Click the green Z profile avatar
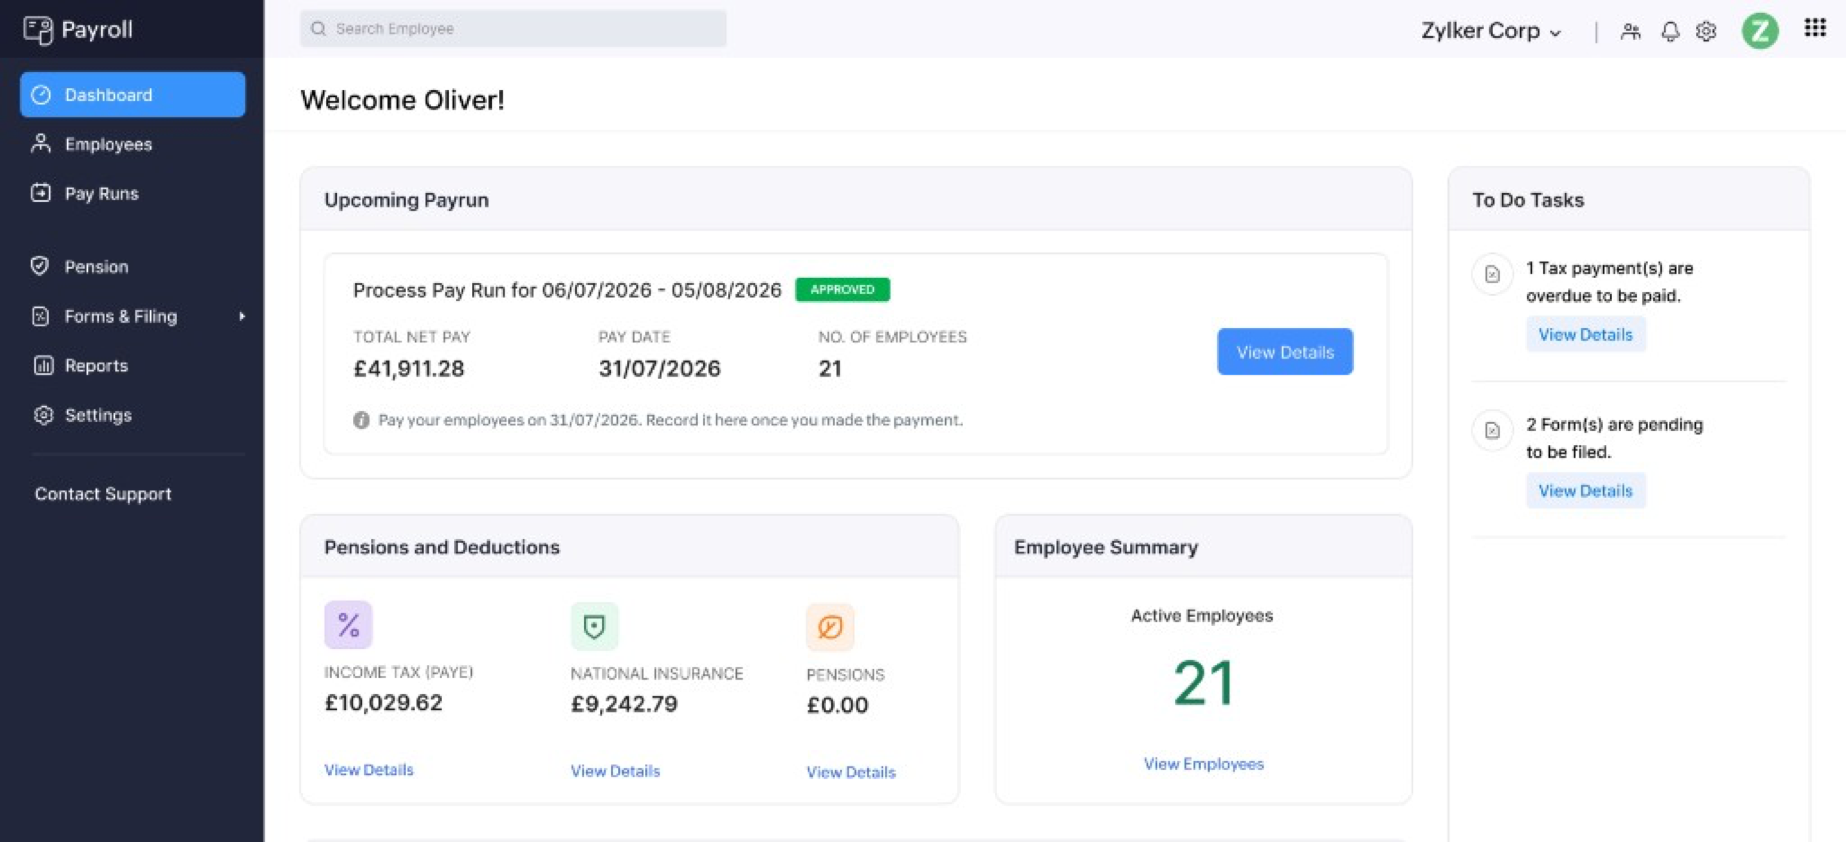This screenshot has height=842, width=1846. (x=1760, y=31)
